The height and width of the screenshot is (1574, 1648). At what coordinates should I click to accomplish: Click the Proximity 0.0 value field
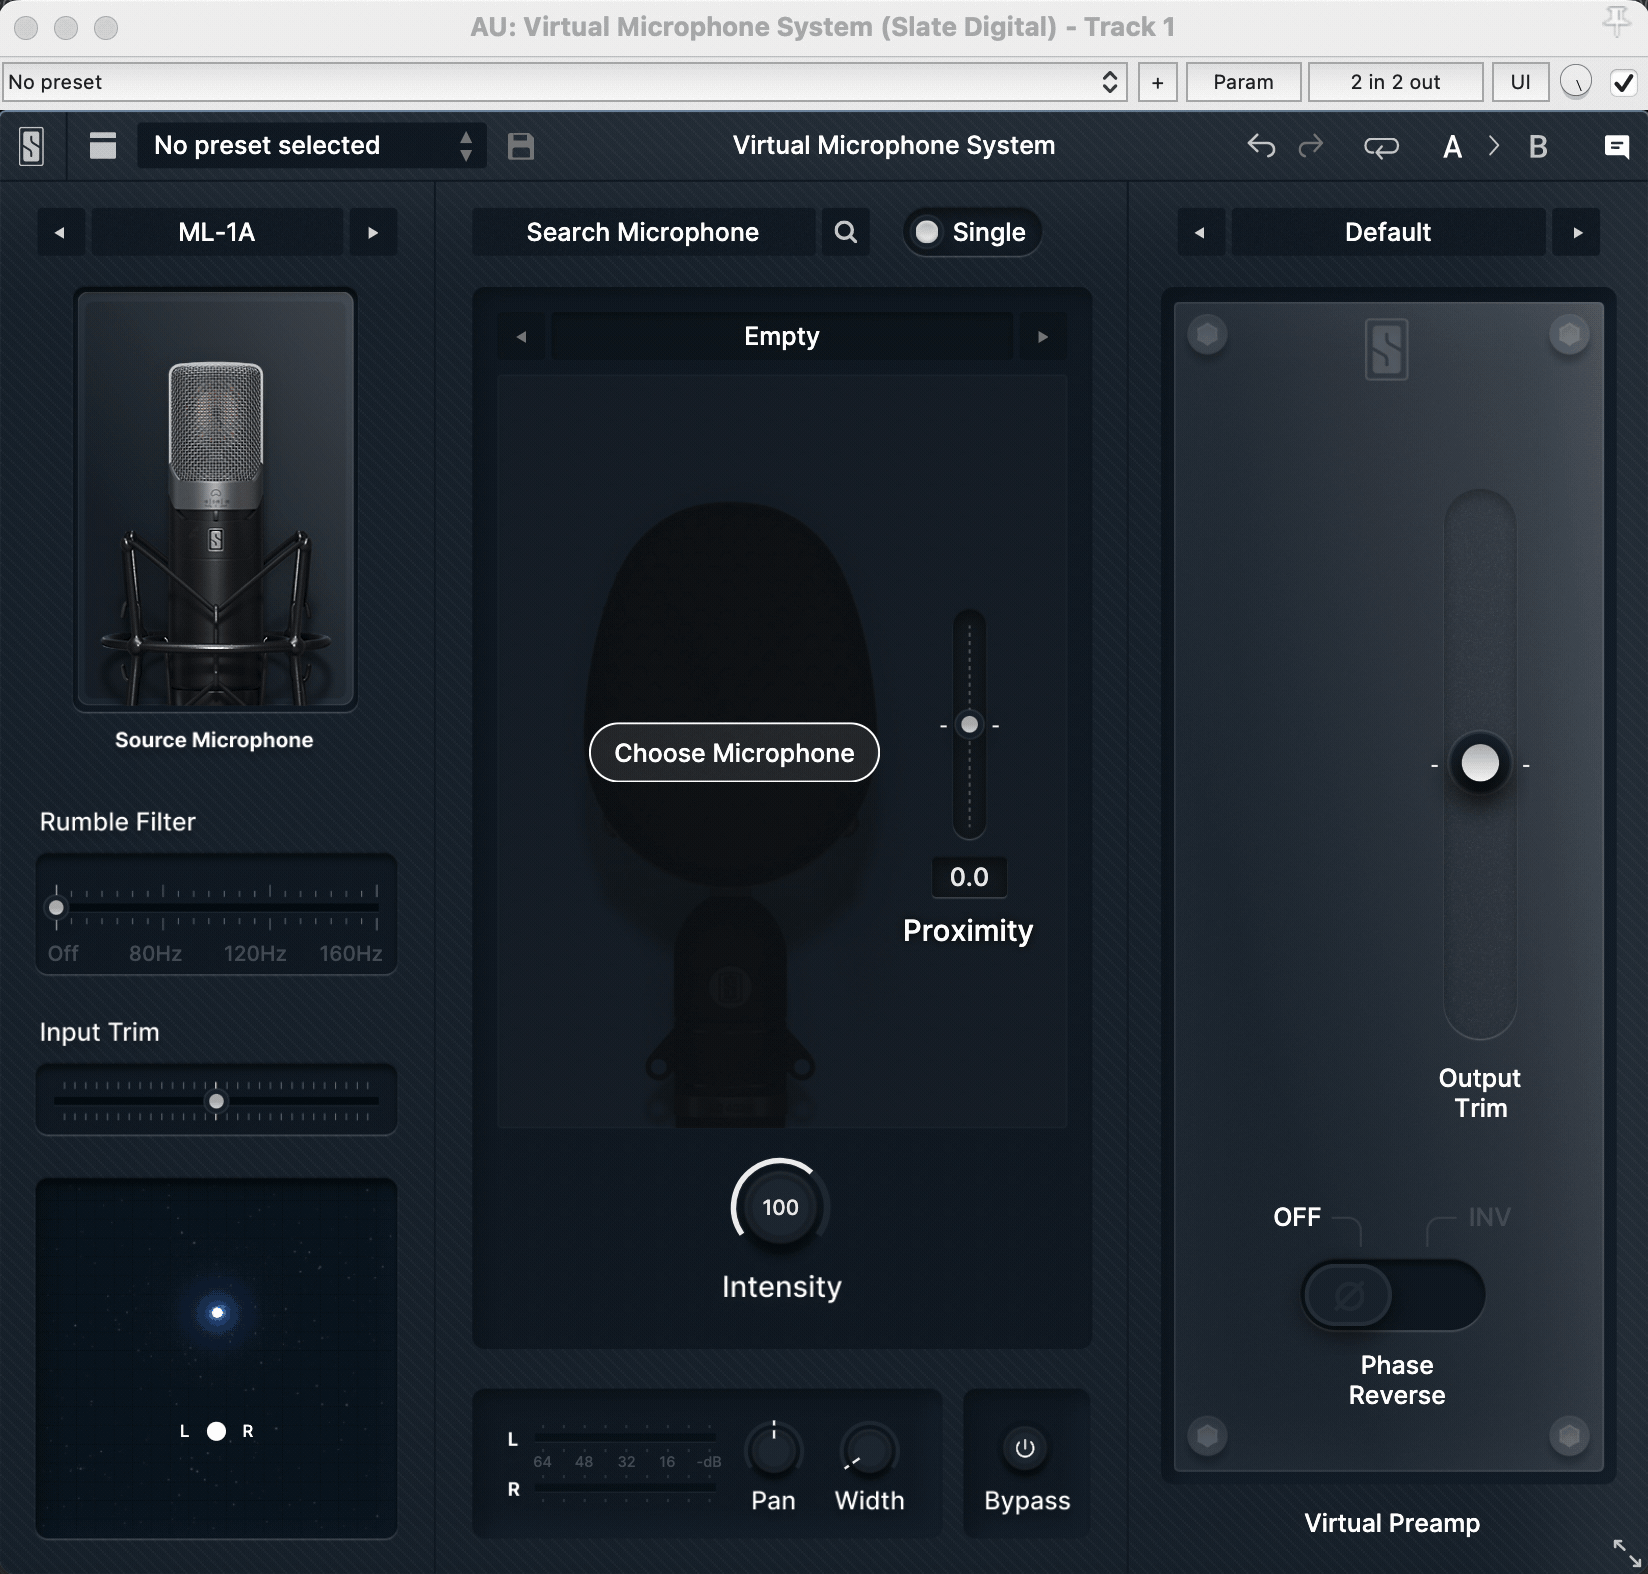(969, 877)
